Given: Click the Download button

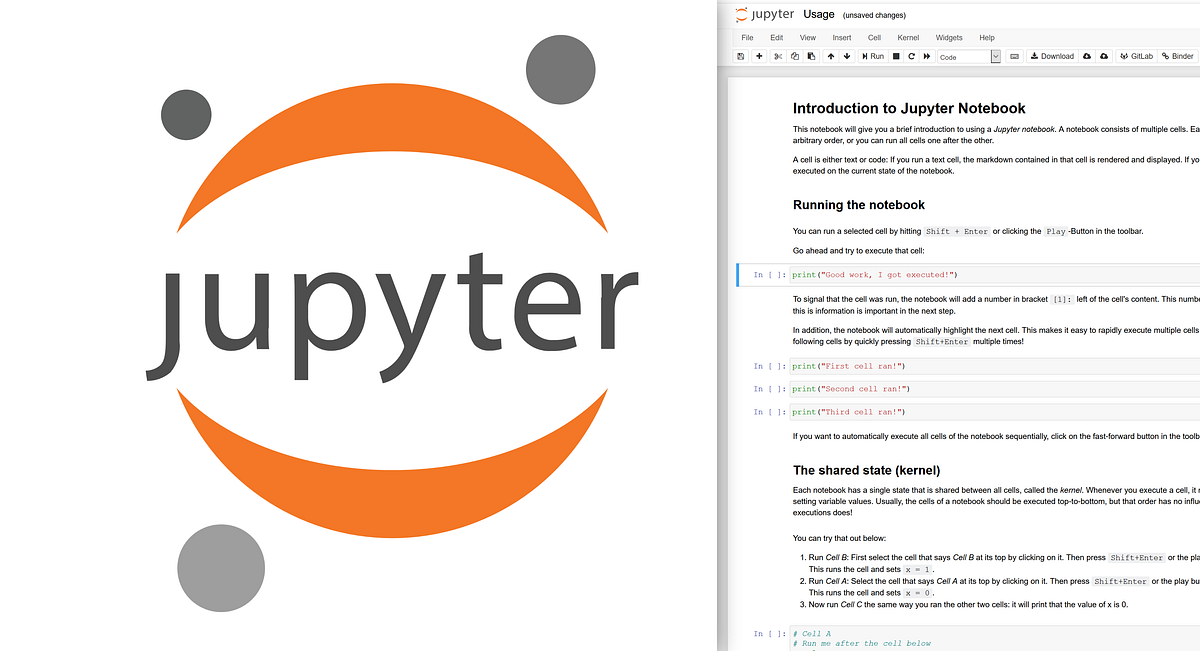Looking at the screenshot, I should pos(1051,56).
